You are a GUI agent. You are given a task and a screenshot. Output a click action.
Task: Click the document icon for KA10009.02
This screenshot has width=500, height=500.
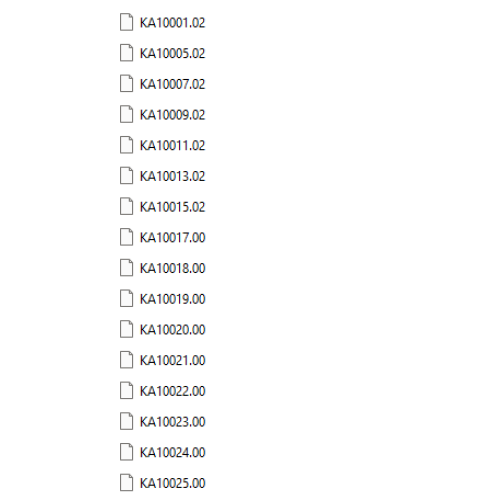tap(126, 114)
